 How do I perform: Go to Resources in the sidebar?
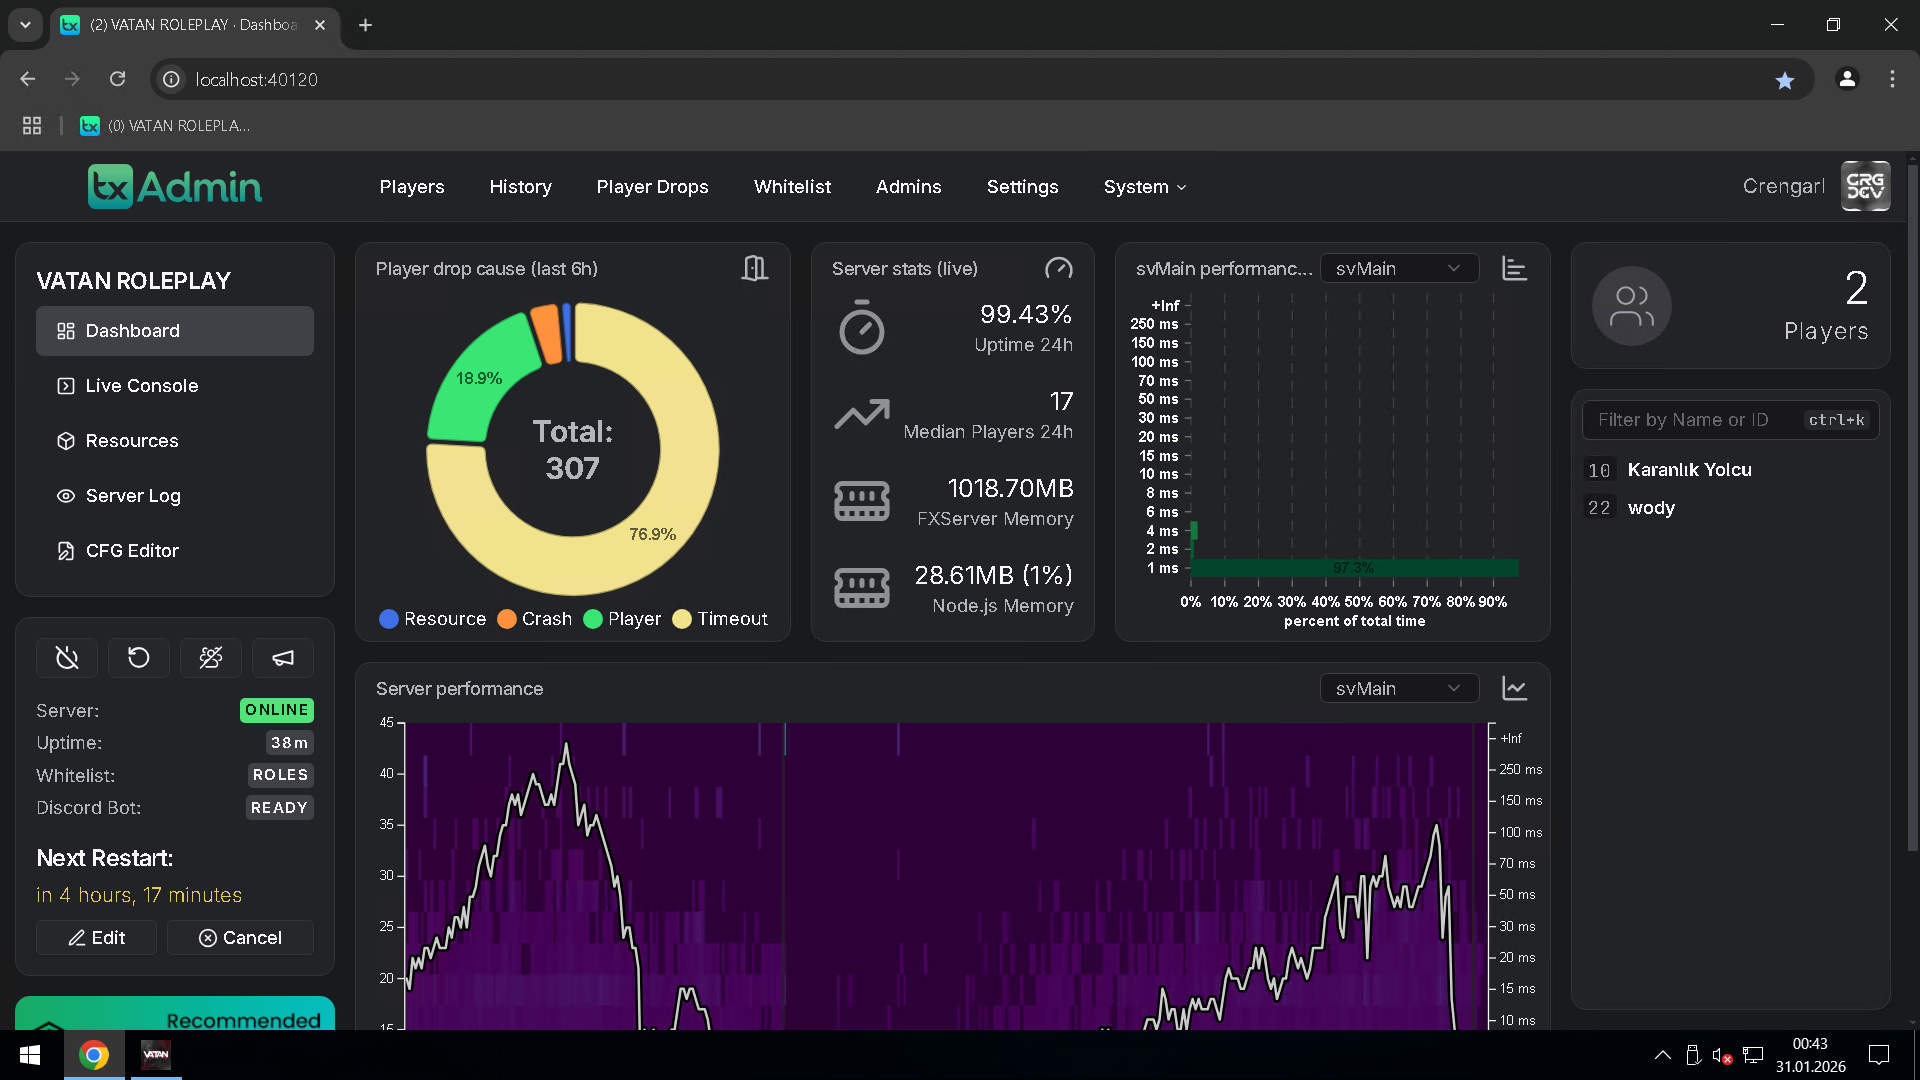pyautogui.click(x=175, y=441)
